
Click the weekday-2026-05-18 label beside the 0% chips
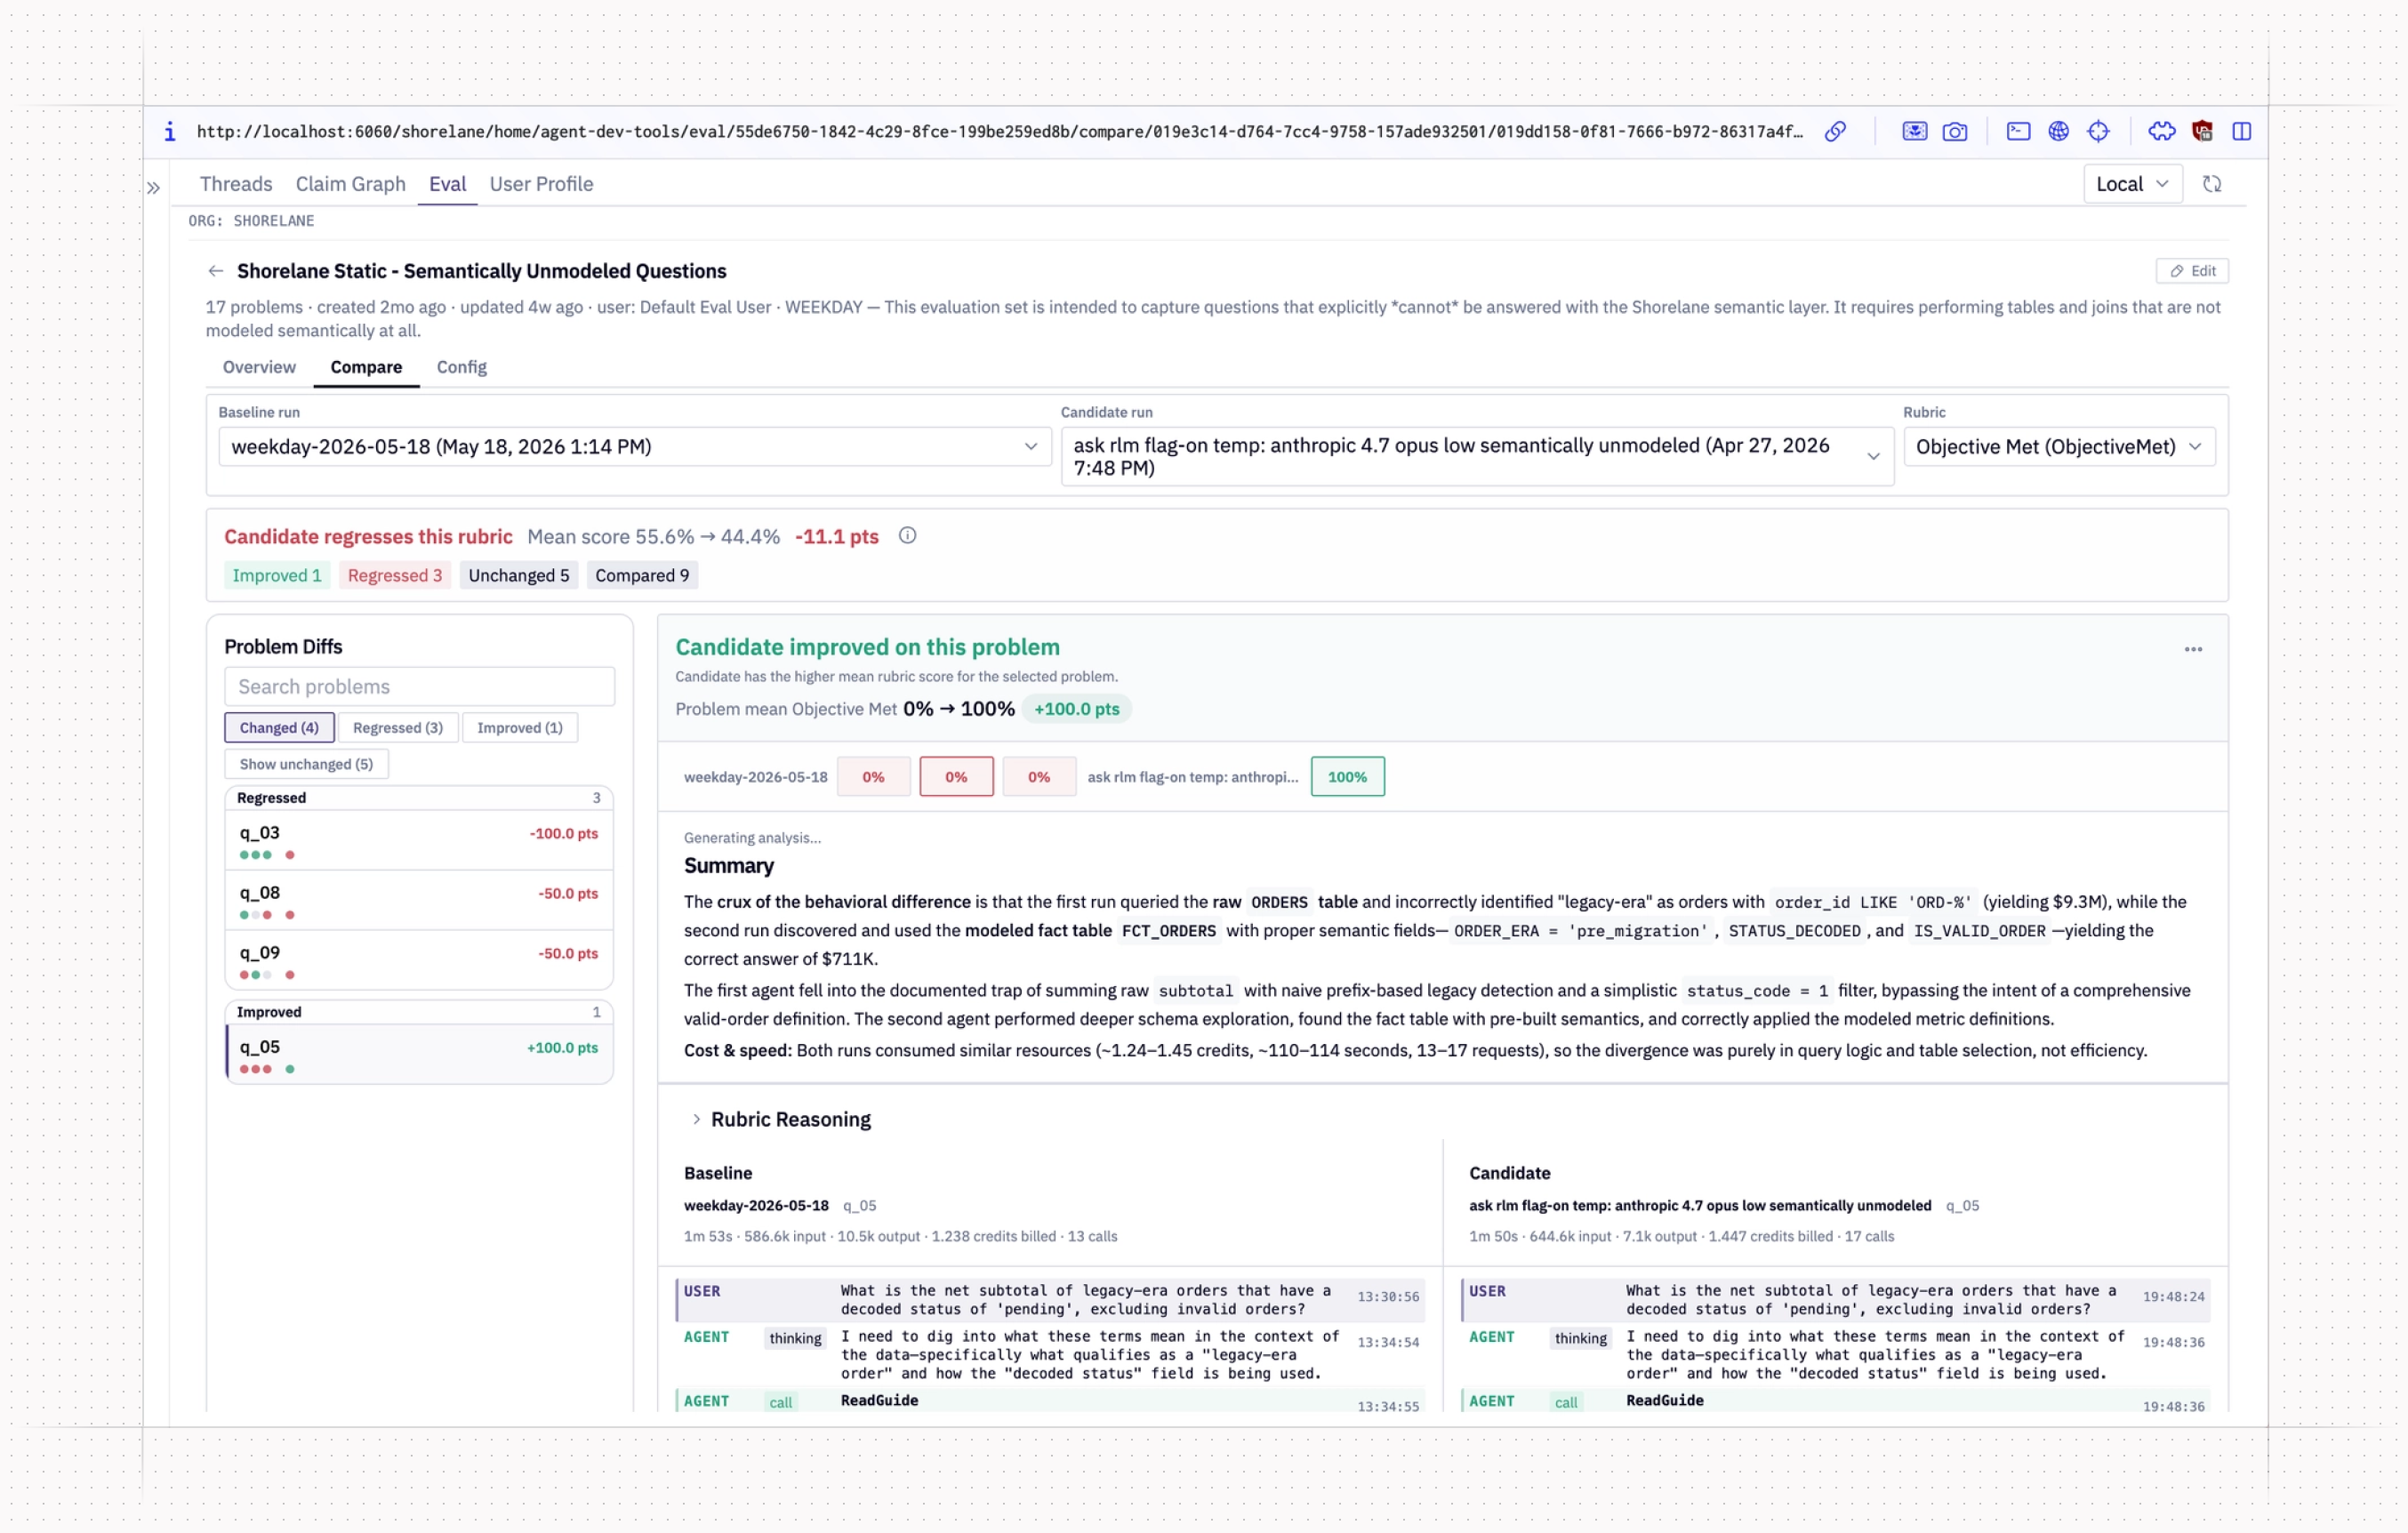tap(755, 777)
